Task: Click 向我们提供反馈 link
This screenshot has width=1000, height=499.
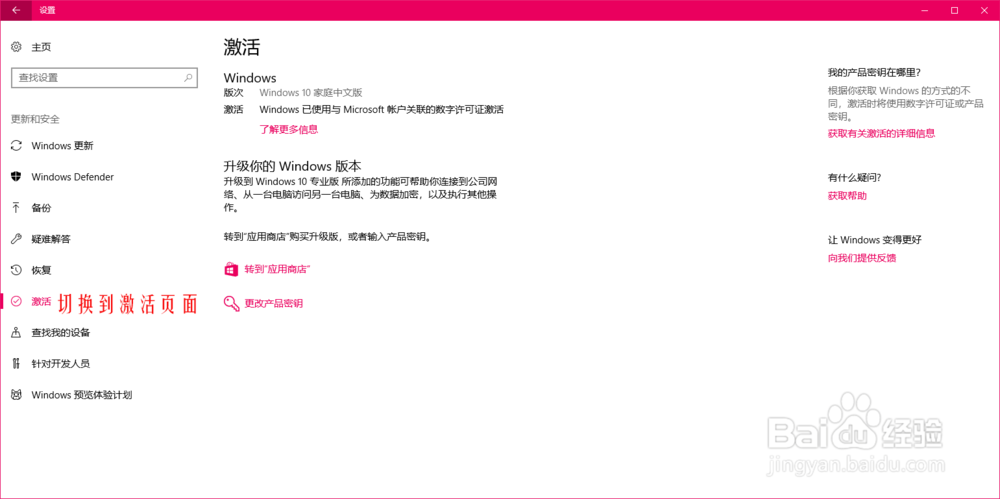Action: 862,258
